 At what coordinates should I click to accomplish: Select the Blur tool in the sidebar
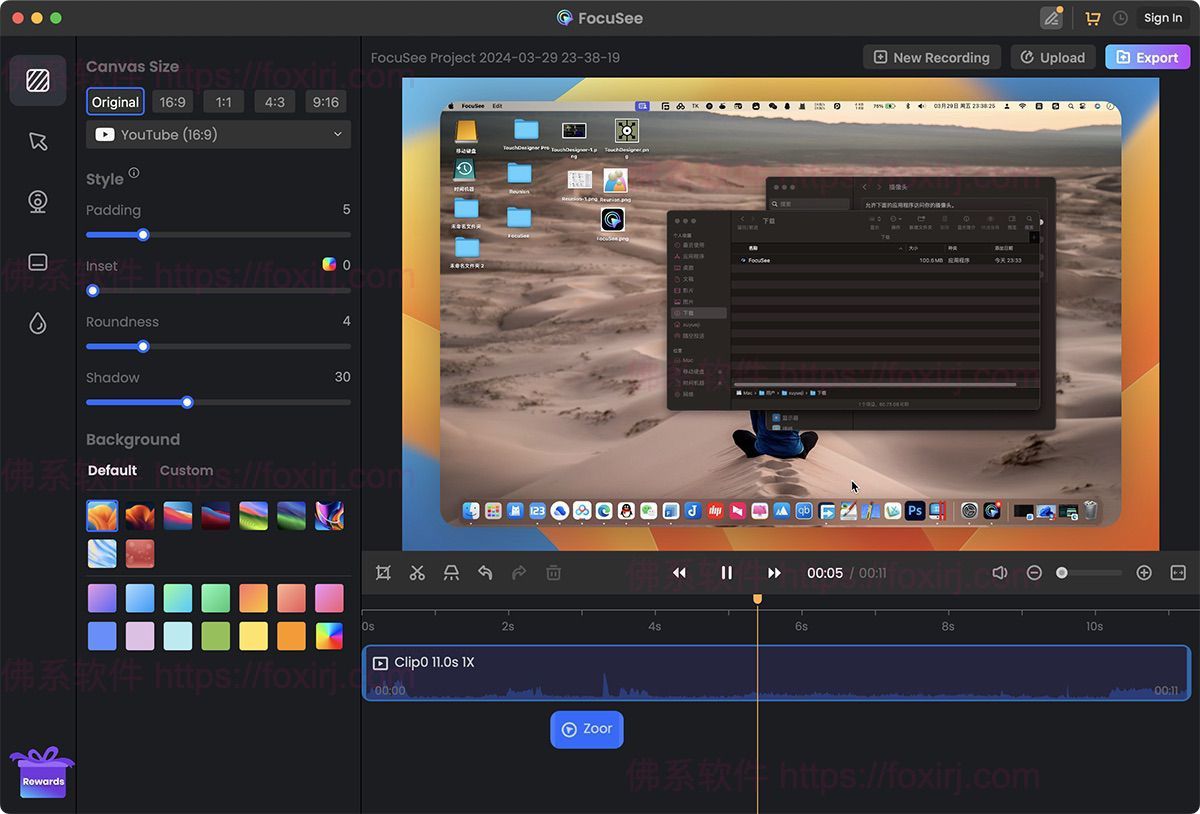pos(38,323)
